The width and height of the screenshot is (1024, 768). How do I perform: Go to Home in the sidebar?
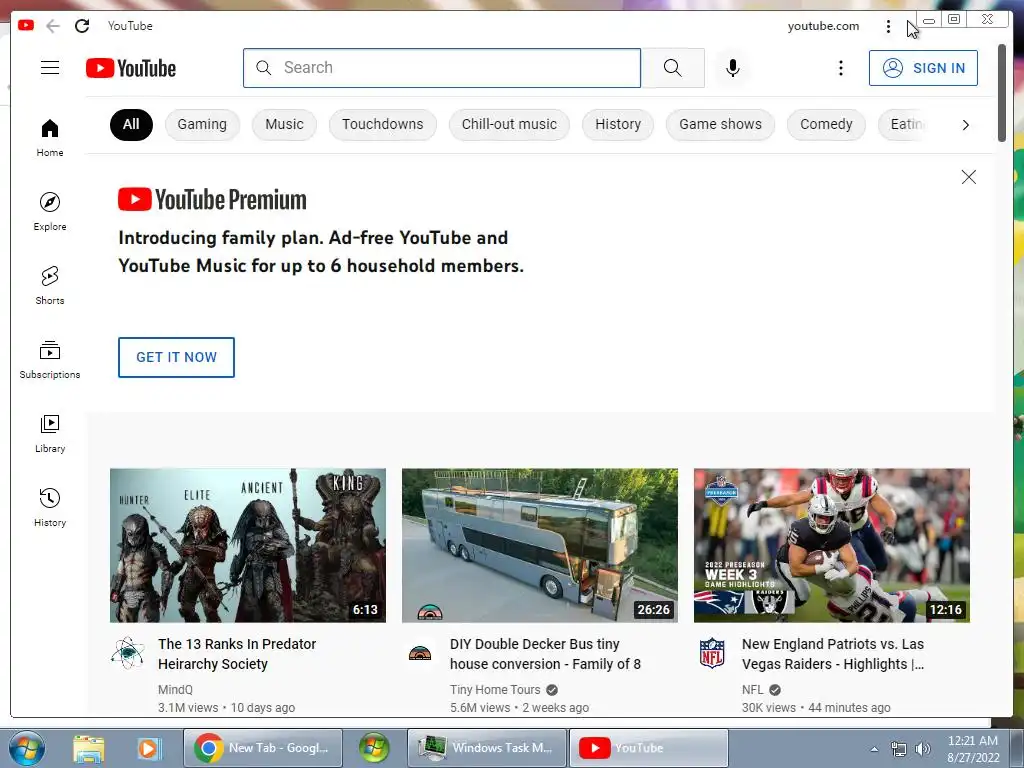pyautogui.click(x=50, y=138)
